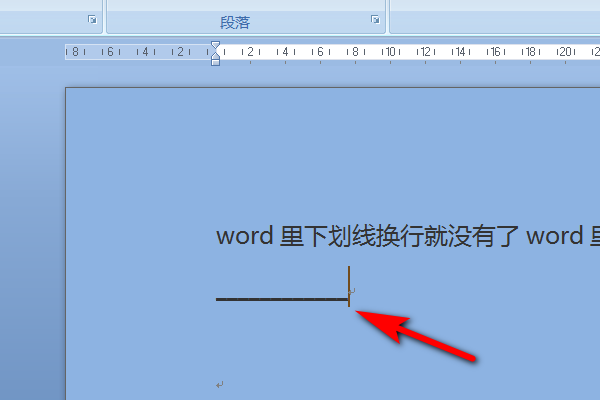The height and width of the screenshot is (400, 600).
Task: Click paragraph mark after underlined blank
Action: (x=352, y=291)
